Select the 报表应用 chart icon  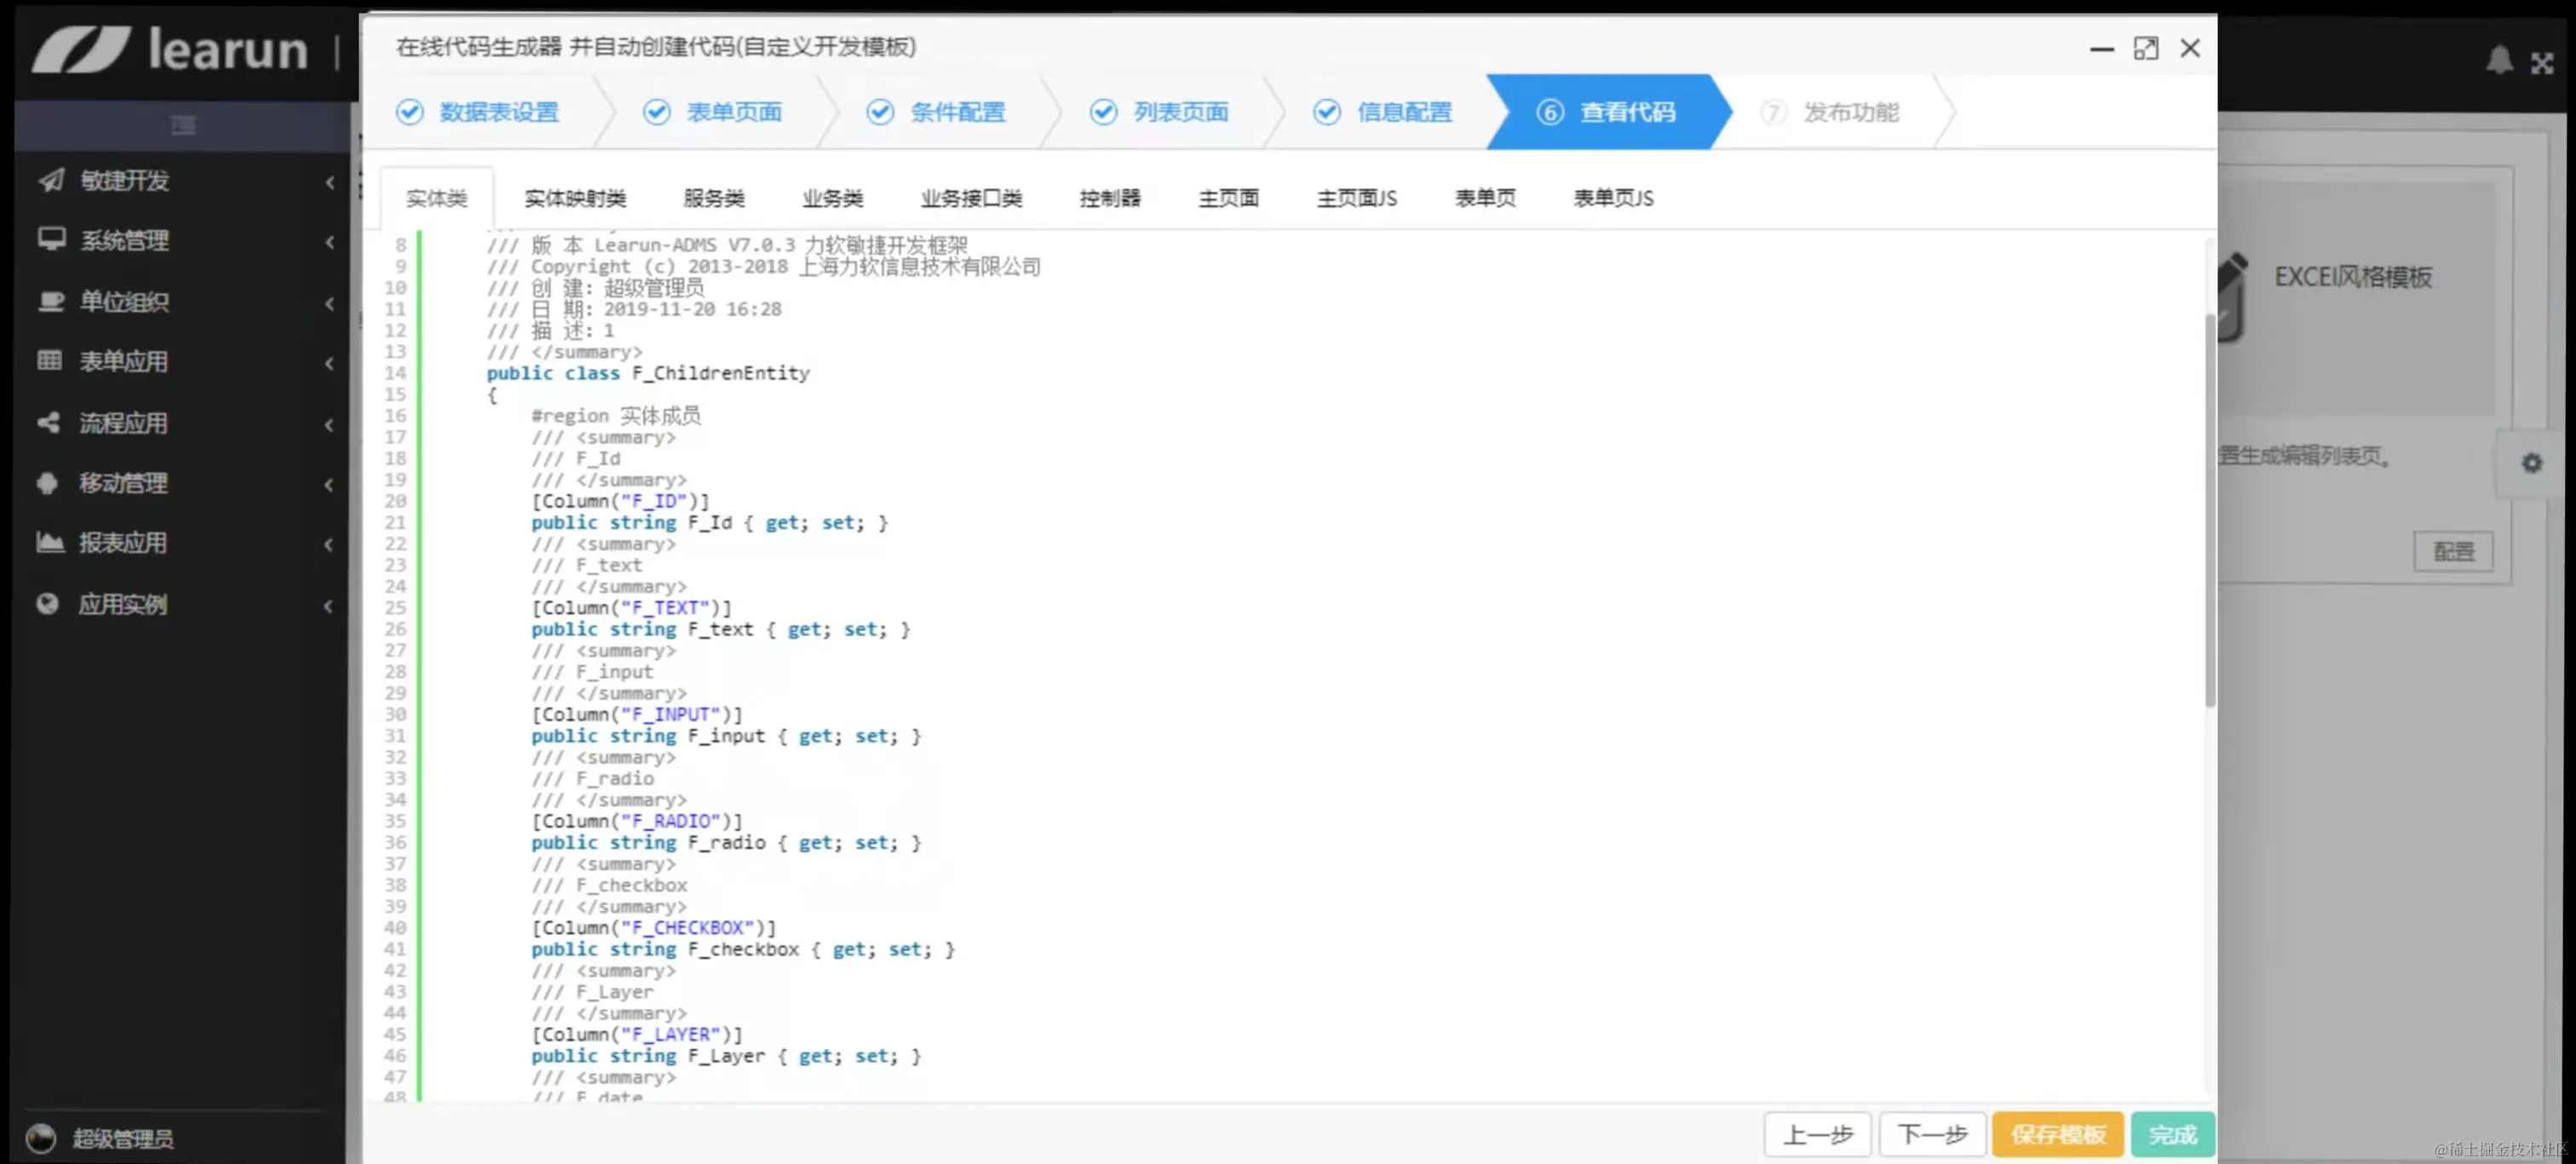[x=51, y=542]
